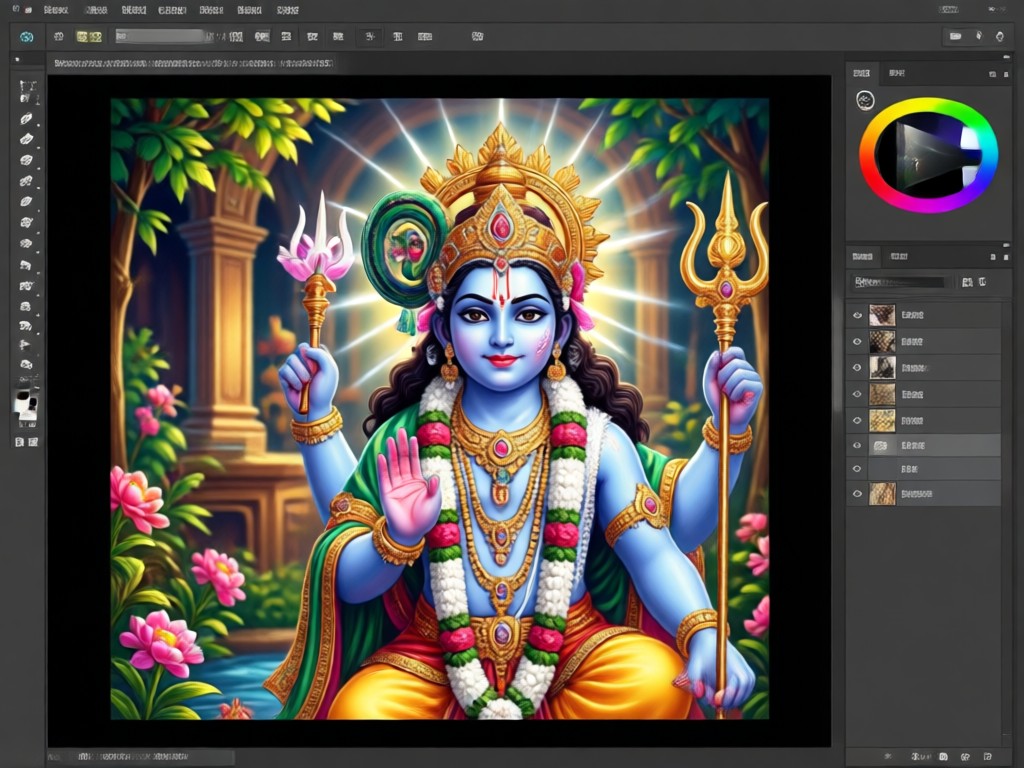Viewport: 1024px width, 768px height.
Task: Toggle the yellow highlighted button in the options bar
Action: coord(89,37)
